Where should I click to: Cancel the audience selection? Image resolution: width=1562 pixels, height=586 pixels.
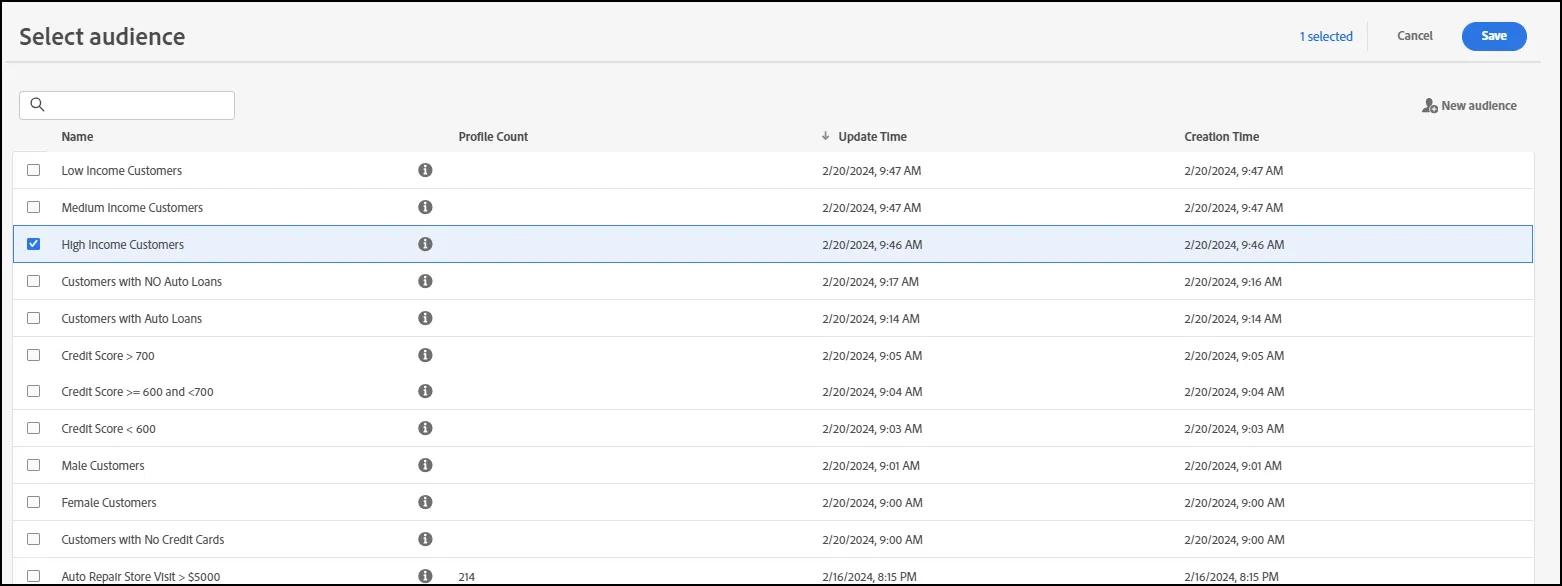tap(1414, 36)
